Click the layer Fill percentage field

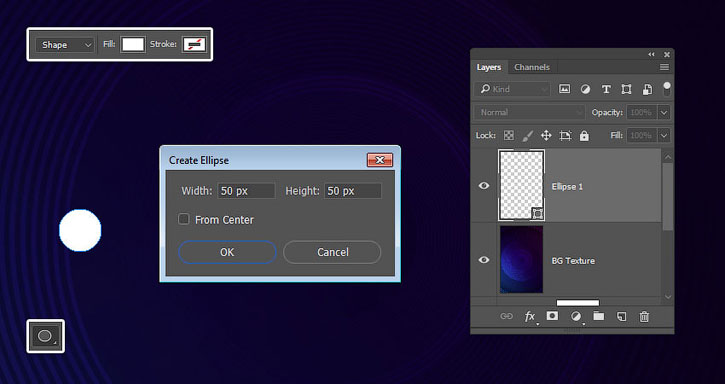click(x=642, y=136)
